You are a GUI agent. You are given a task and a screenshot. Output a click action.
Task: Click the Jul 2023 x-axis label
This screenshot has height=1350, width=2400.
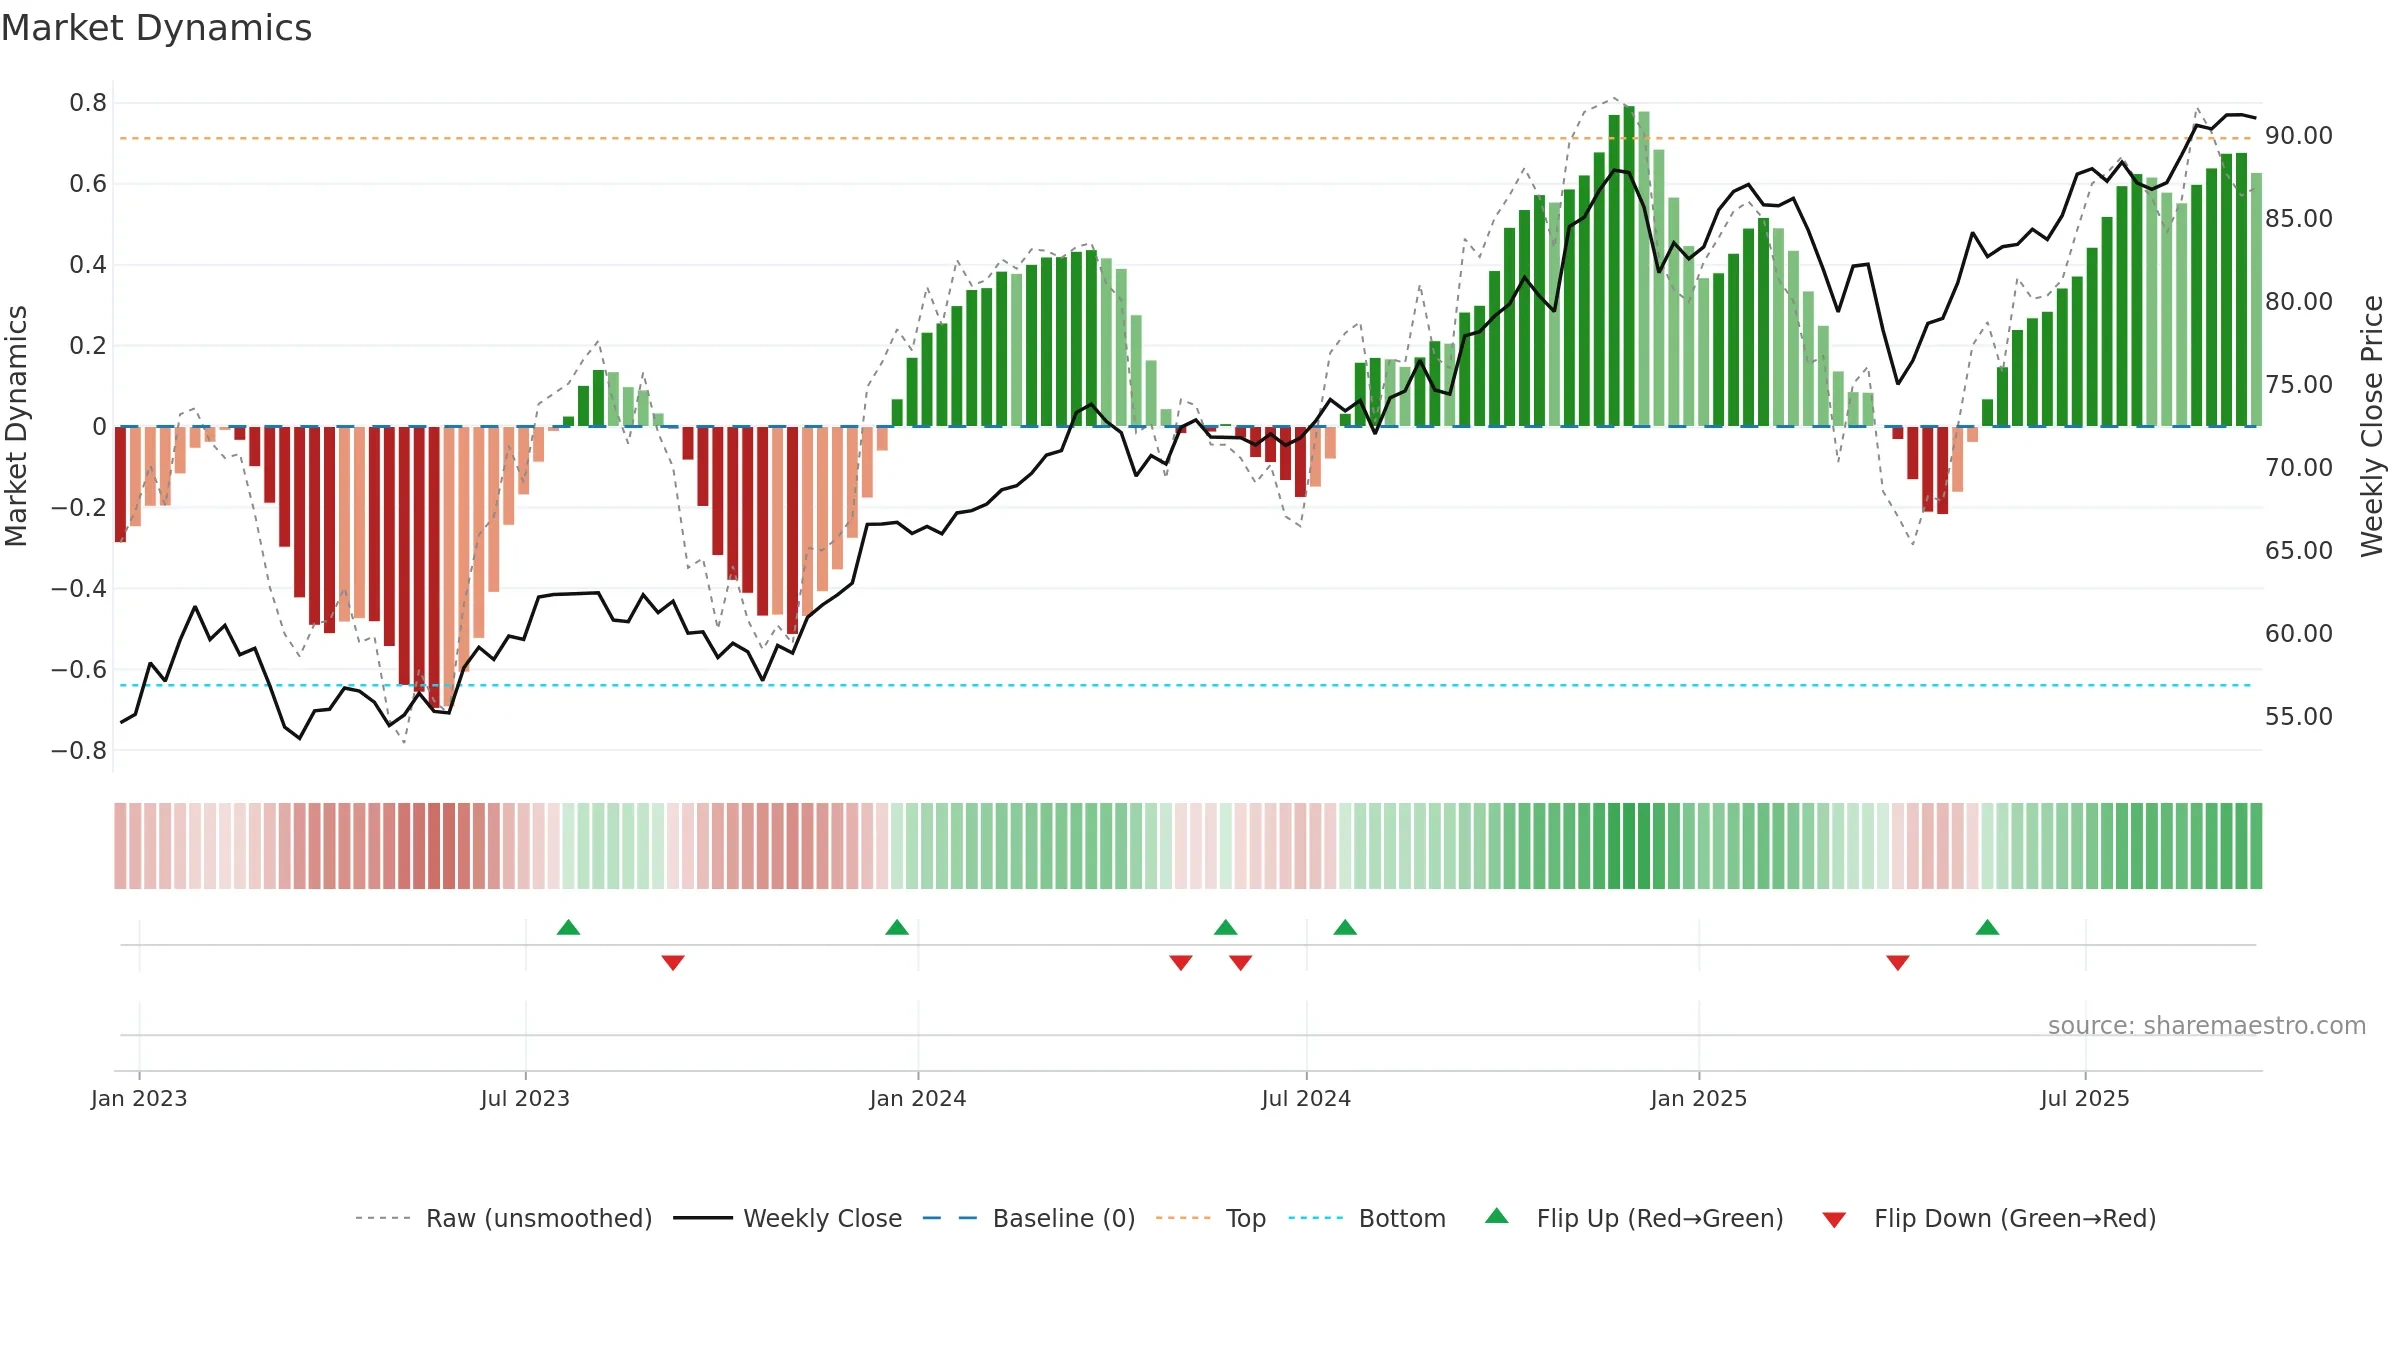coord(525,1098)
